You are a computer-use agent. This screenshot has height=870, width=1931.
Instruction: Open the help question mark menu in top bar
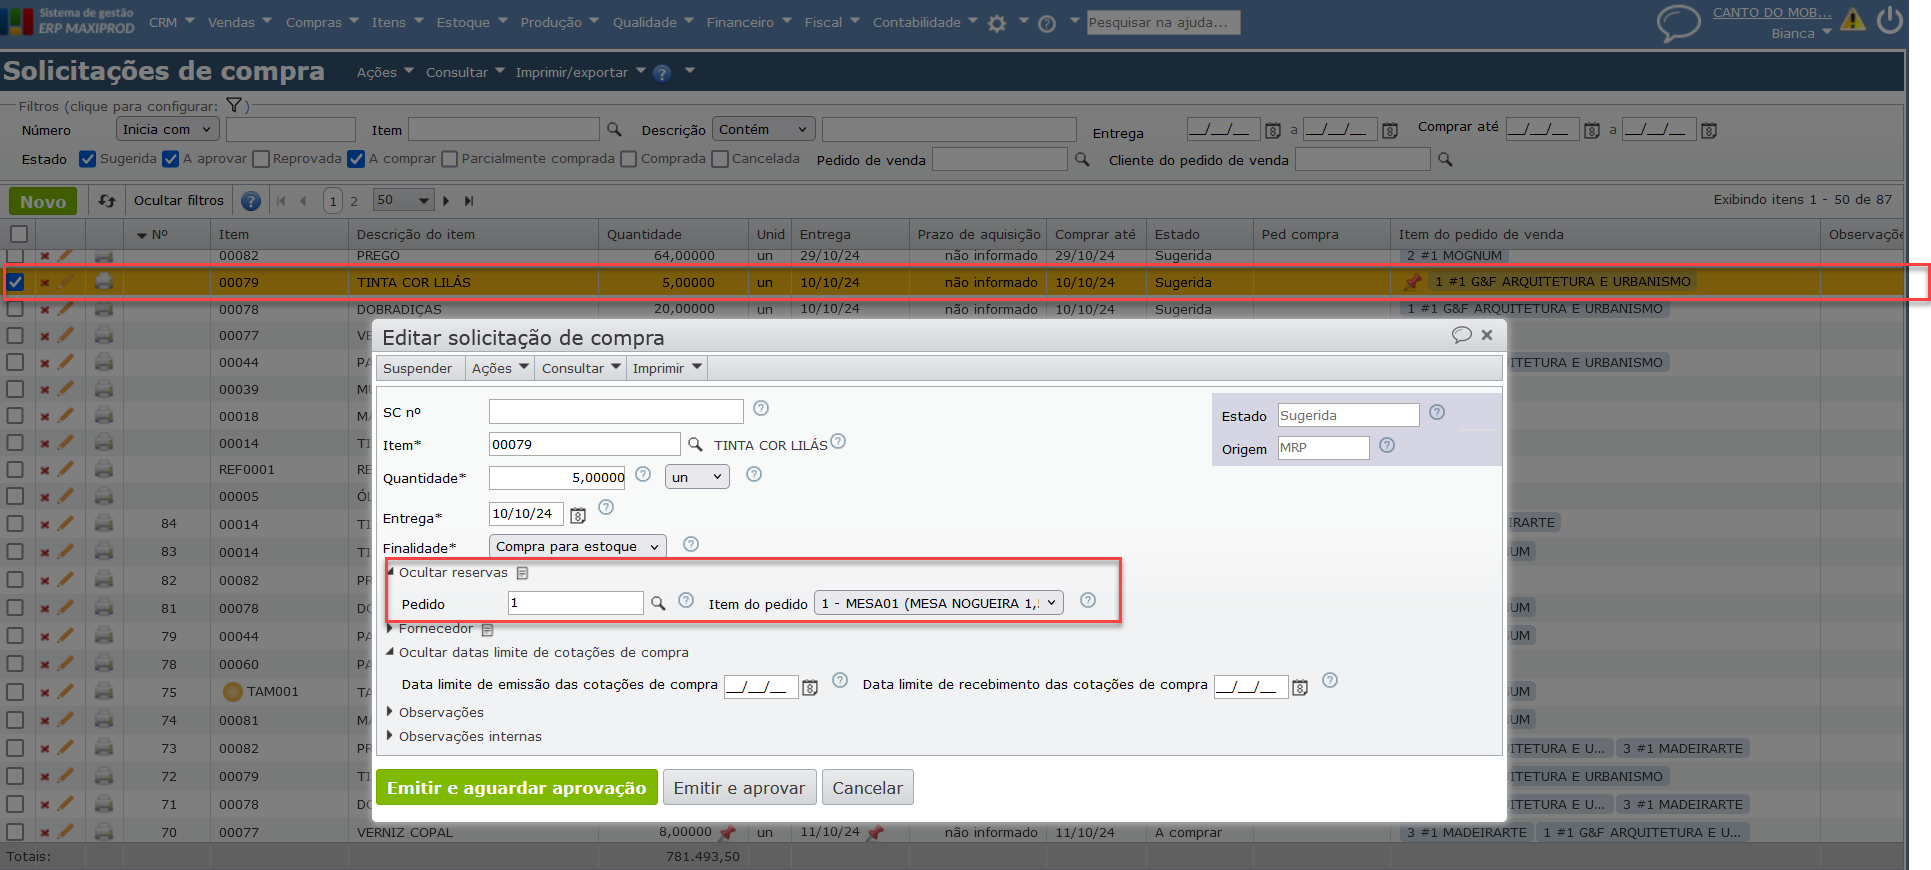[1047, 23]
